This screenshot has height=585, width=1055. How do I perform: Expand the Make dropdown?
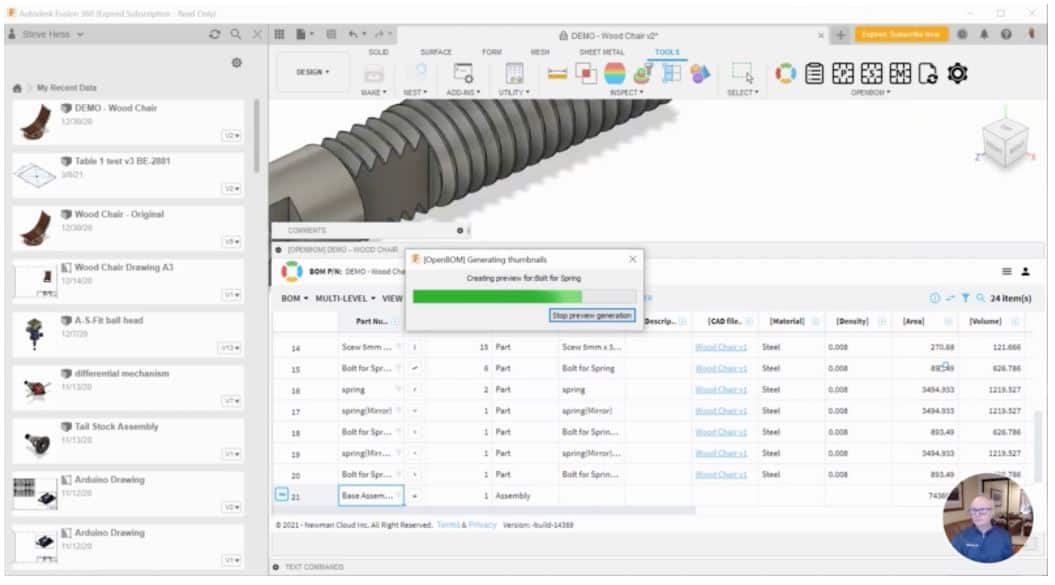point(373,92)
